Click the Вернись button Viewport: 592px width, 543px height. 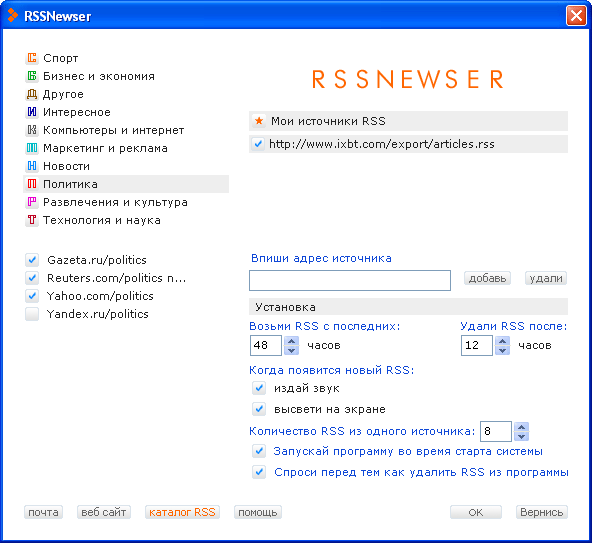[x=542, y=512]
